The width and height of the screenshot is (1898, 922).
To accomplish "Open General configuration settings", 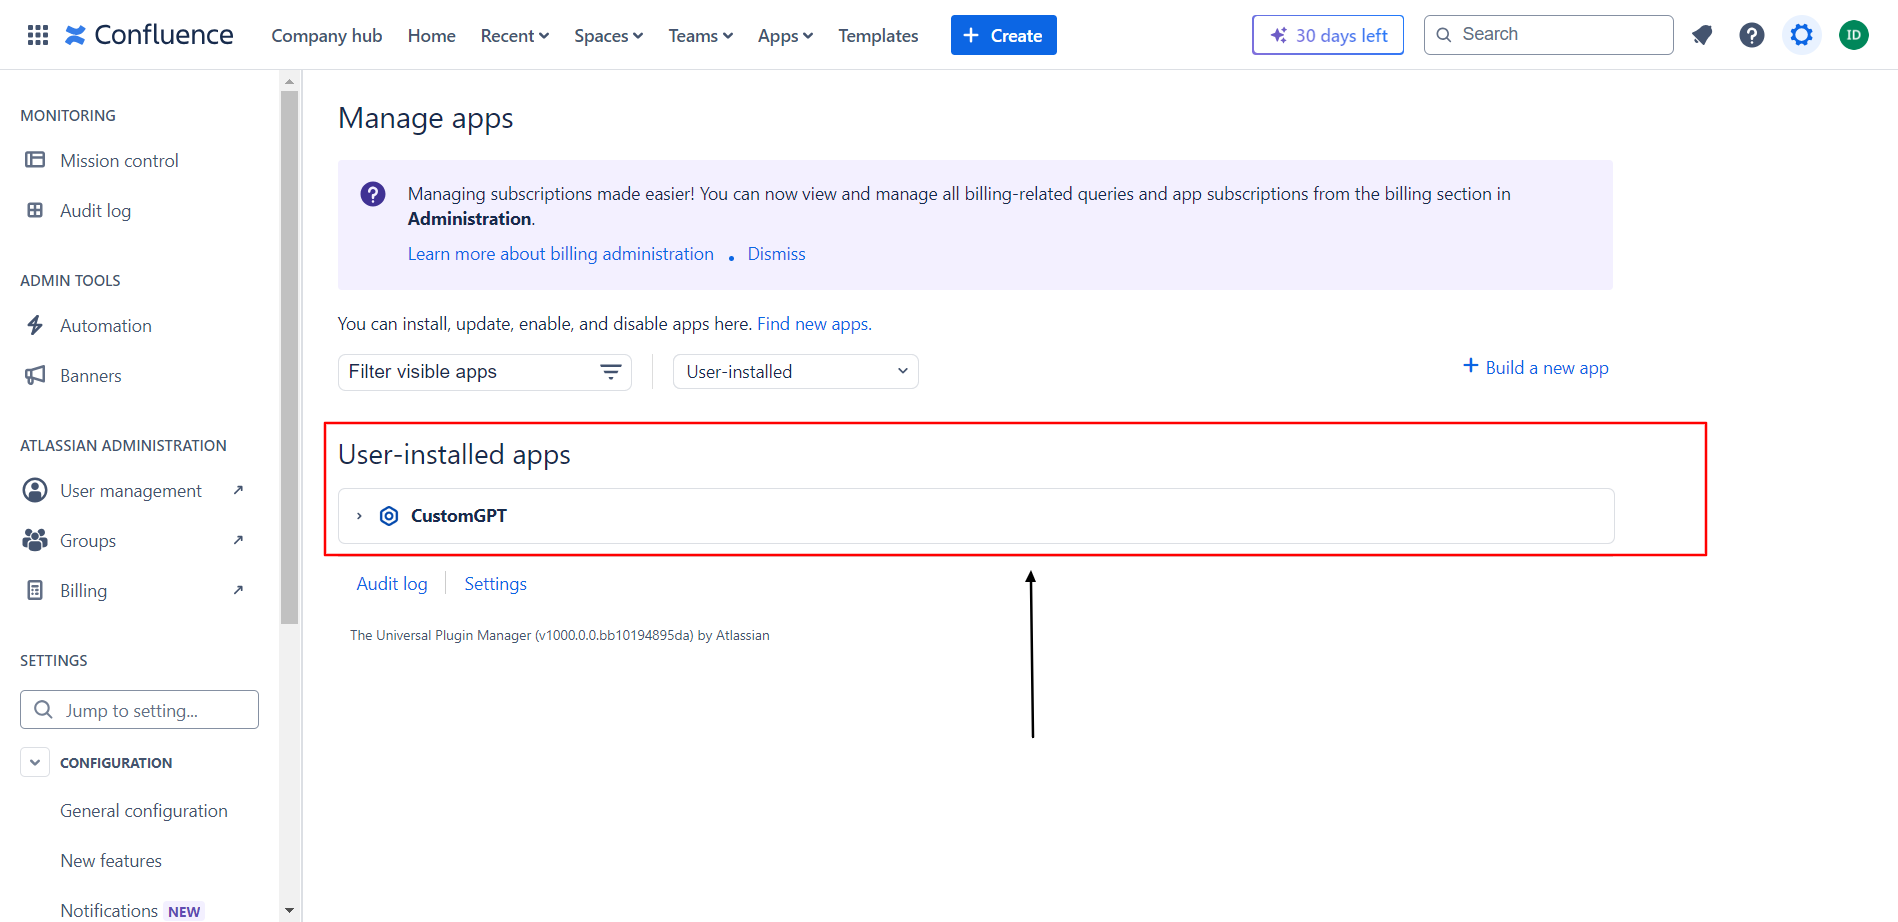I will (x=144, y=811).
